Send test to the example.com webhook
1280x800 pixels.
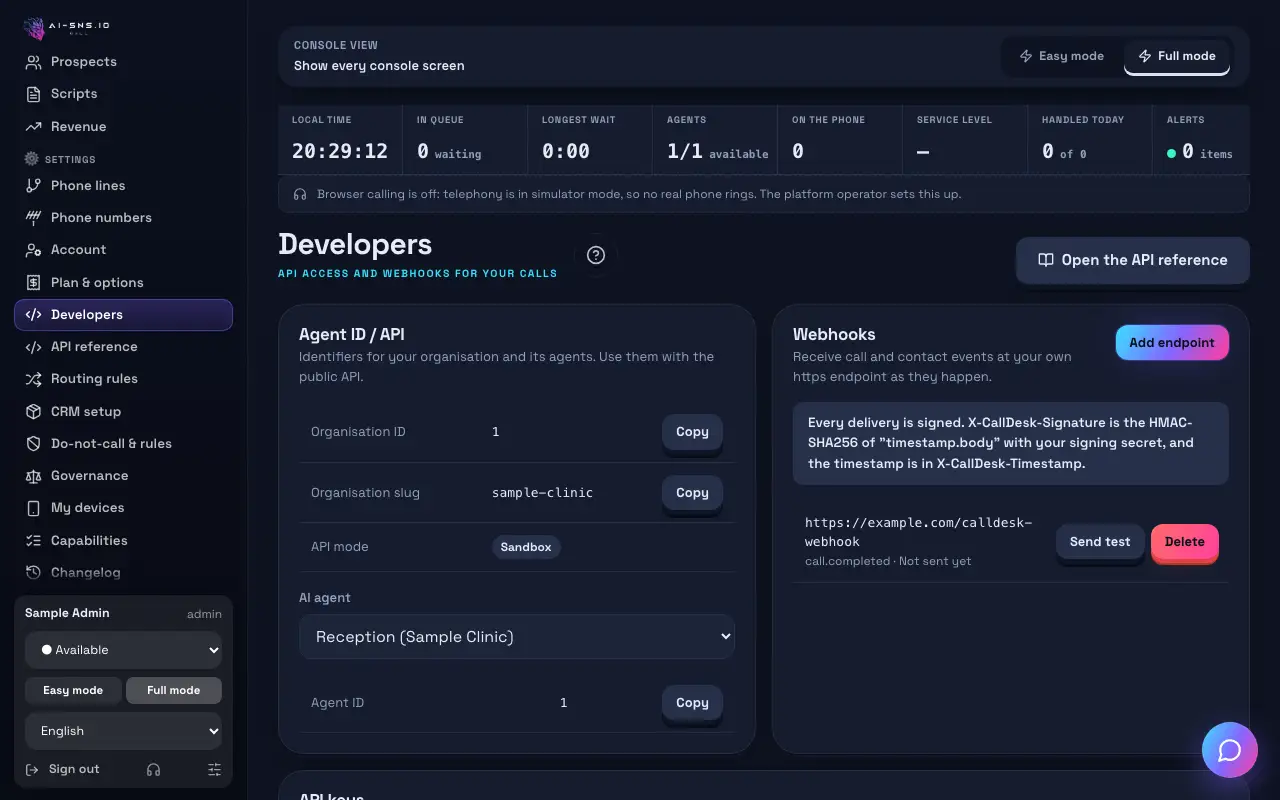tap(1100, 542)
